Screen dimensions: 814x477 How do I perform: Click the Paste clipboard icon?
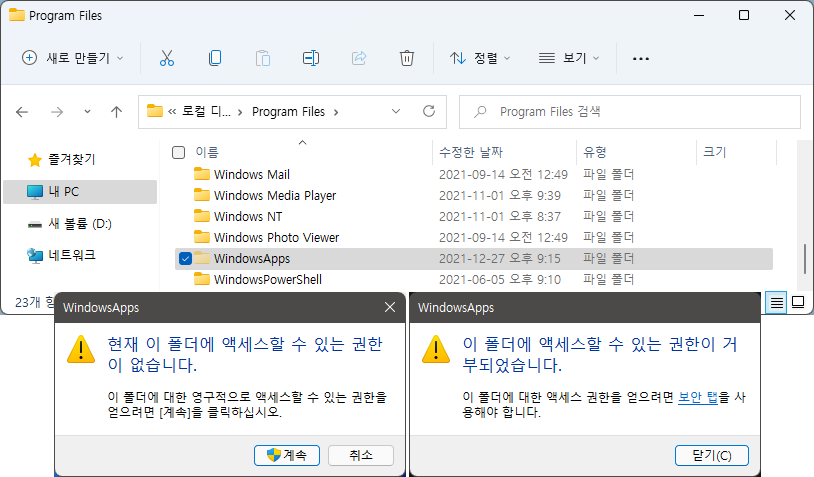coord(263,58)
